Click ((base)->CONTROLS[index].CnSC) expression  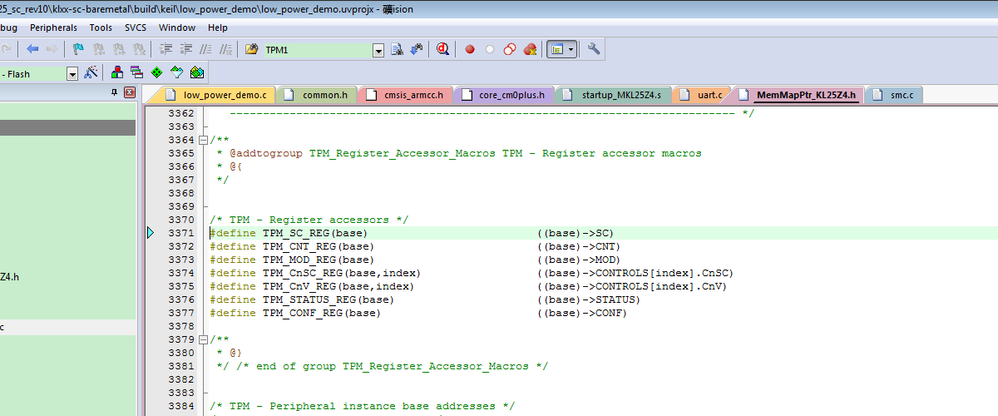click(x=635, y=273)
